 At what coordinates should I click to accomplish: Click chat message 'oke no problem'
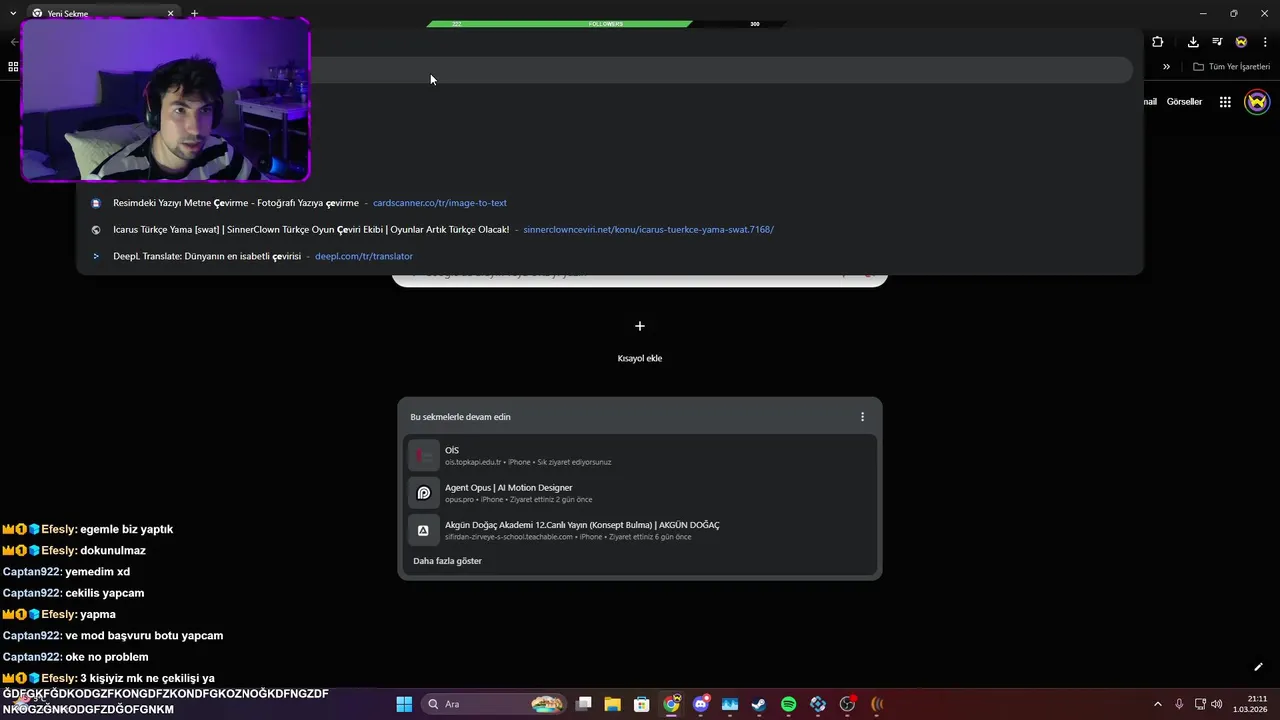[107, 657]
